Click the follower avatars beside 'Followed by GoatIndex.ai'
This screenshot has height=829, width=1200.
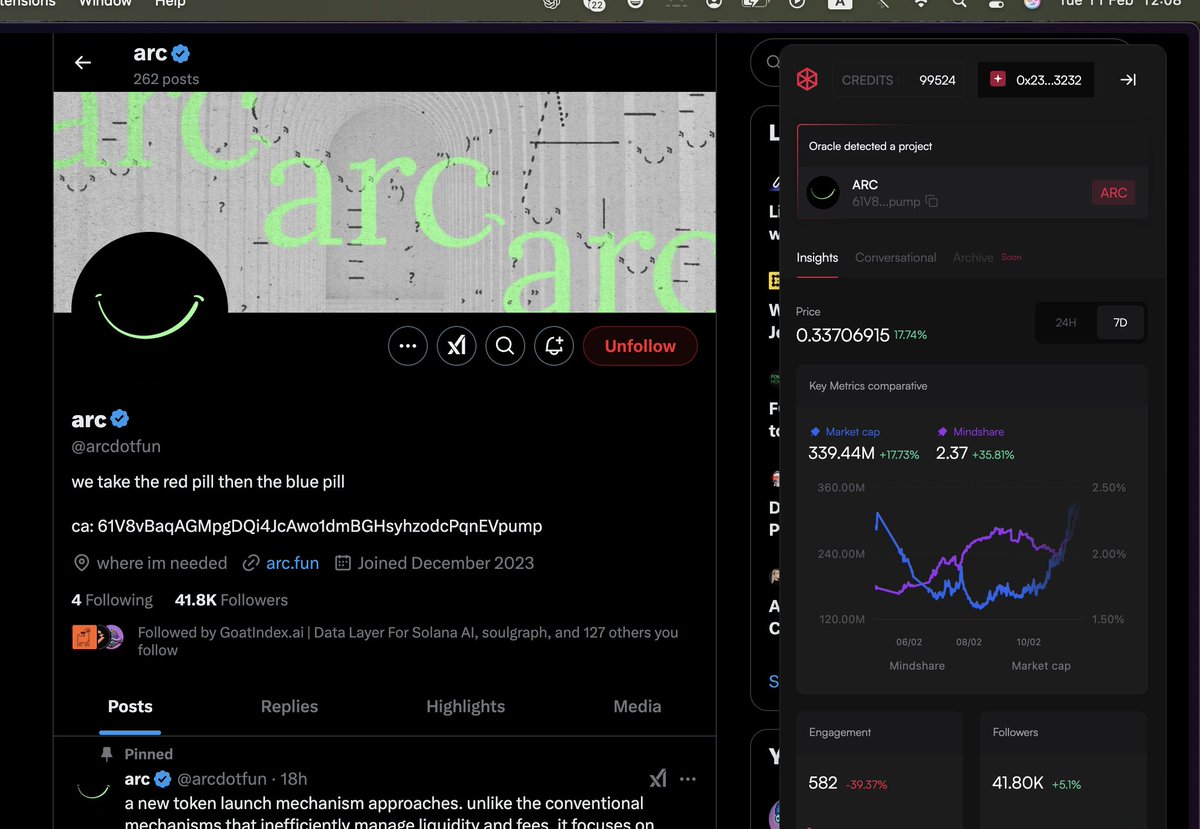tap(98, 637)
